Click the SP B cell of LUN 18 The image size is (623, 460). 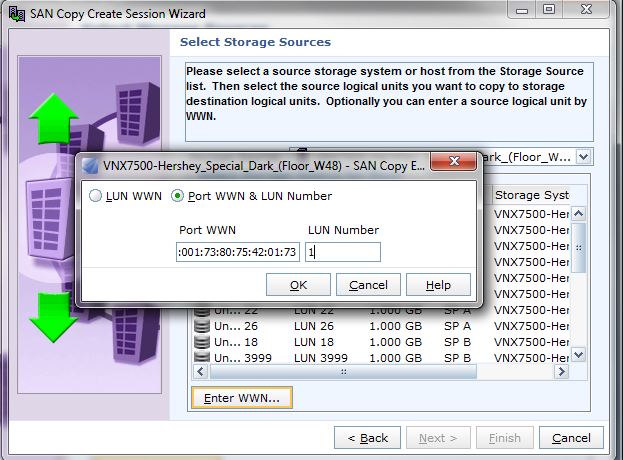tap(457, 342)
